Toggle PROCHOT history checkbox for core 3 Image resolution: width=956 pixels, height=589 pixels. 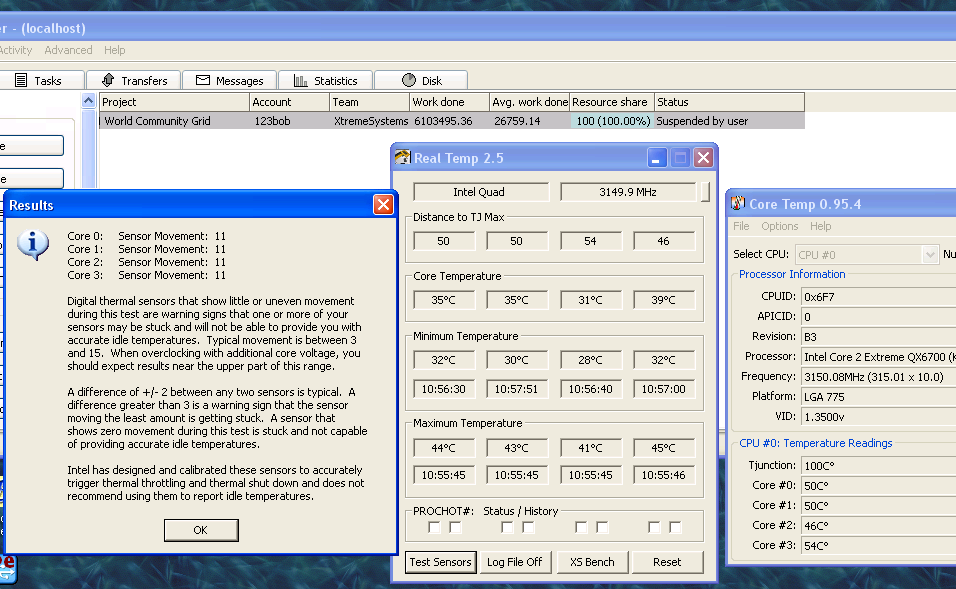pos(676,527)
